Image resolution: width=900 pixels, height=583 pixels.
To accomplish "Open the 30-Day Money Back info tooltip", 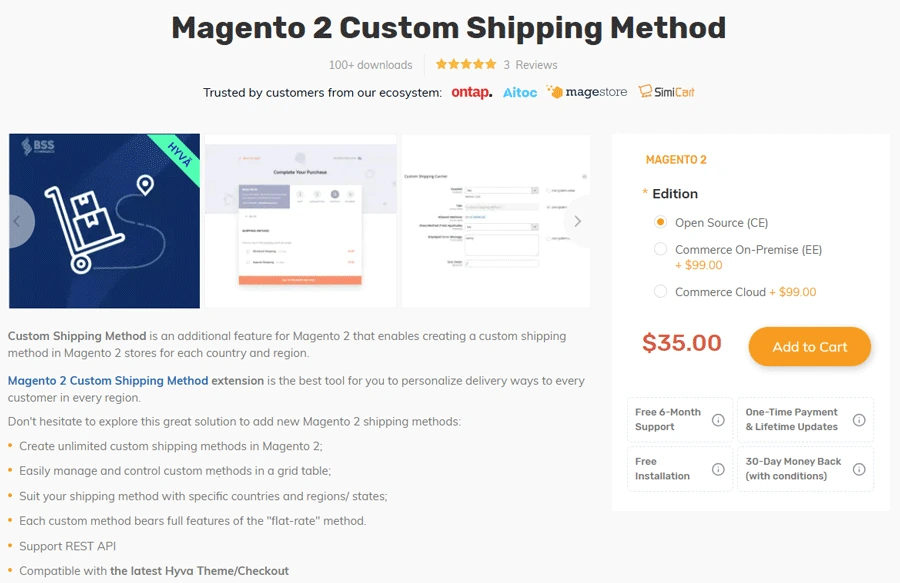I will click(859, 469).
